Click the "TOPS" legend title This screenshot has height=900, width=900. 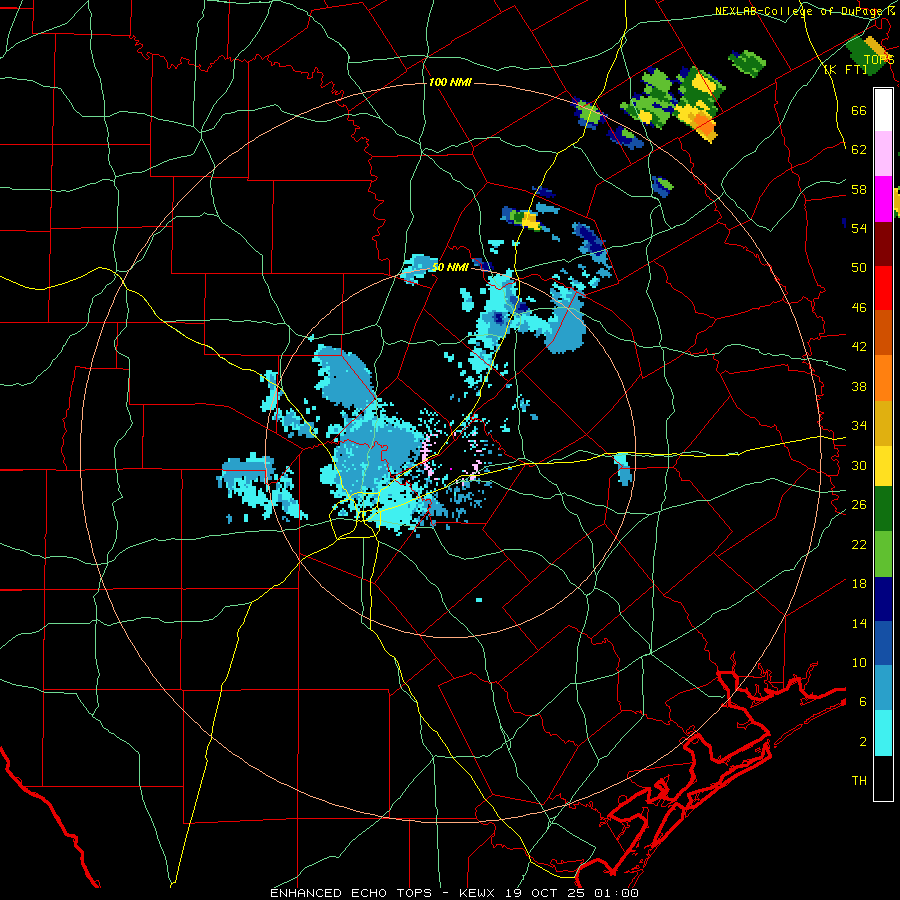click(879, 60)
